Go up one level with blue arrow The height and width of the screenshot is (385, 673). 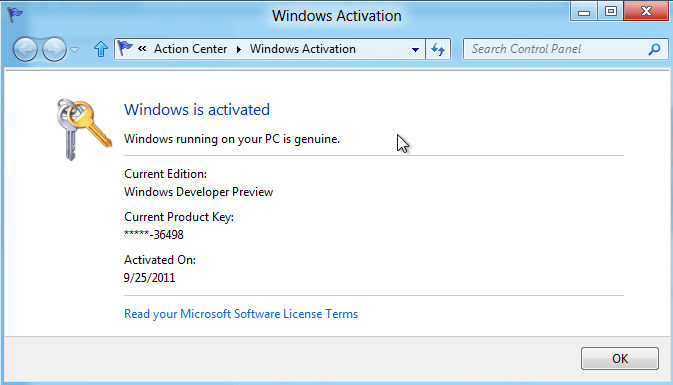pyautogui.click(x=101, y=49)
